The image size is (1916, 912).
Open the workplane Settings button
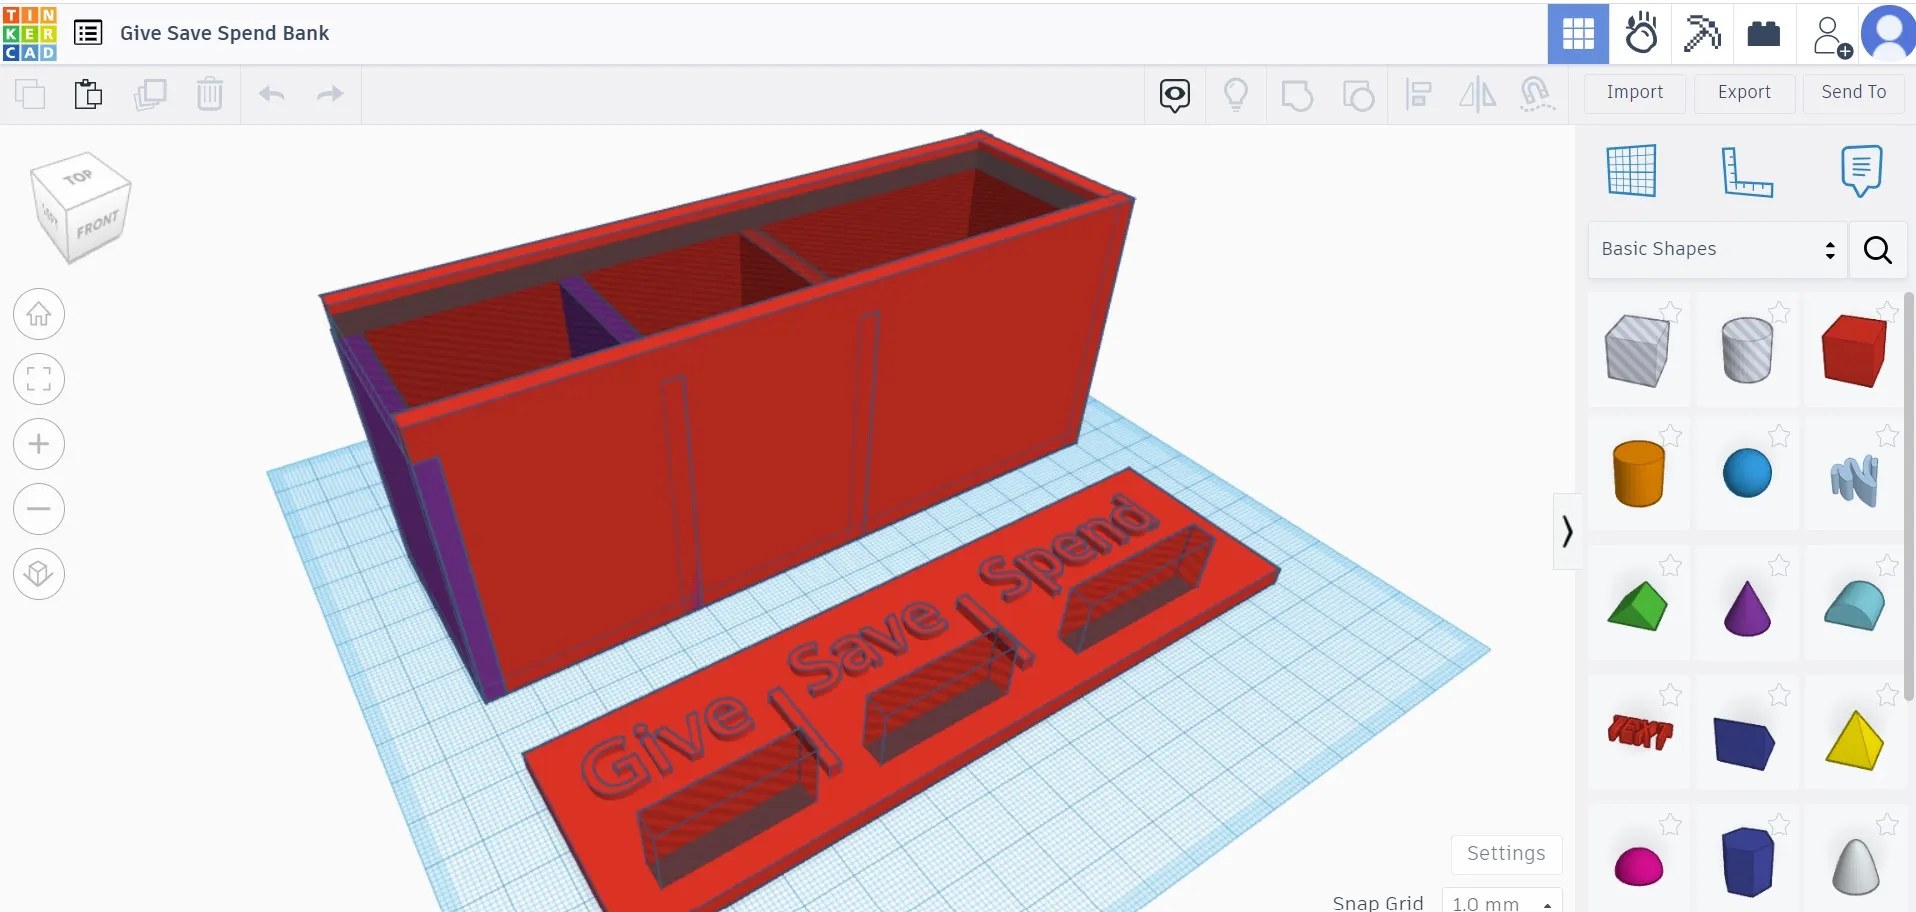coord(1505,853)
